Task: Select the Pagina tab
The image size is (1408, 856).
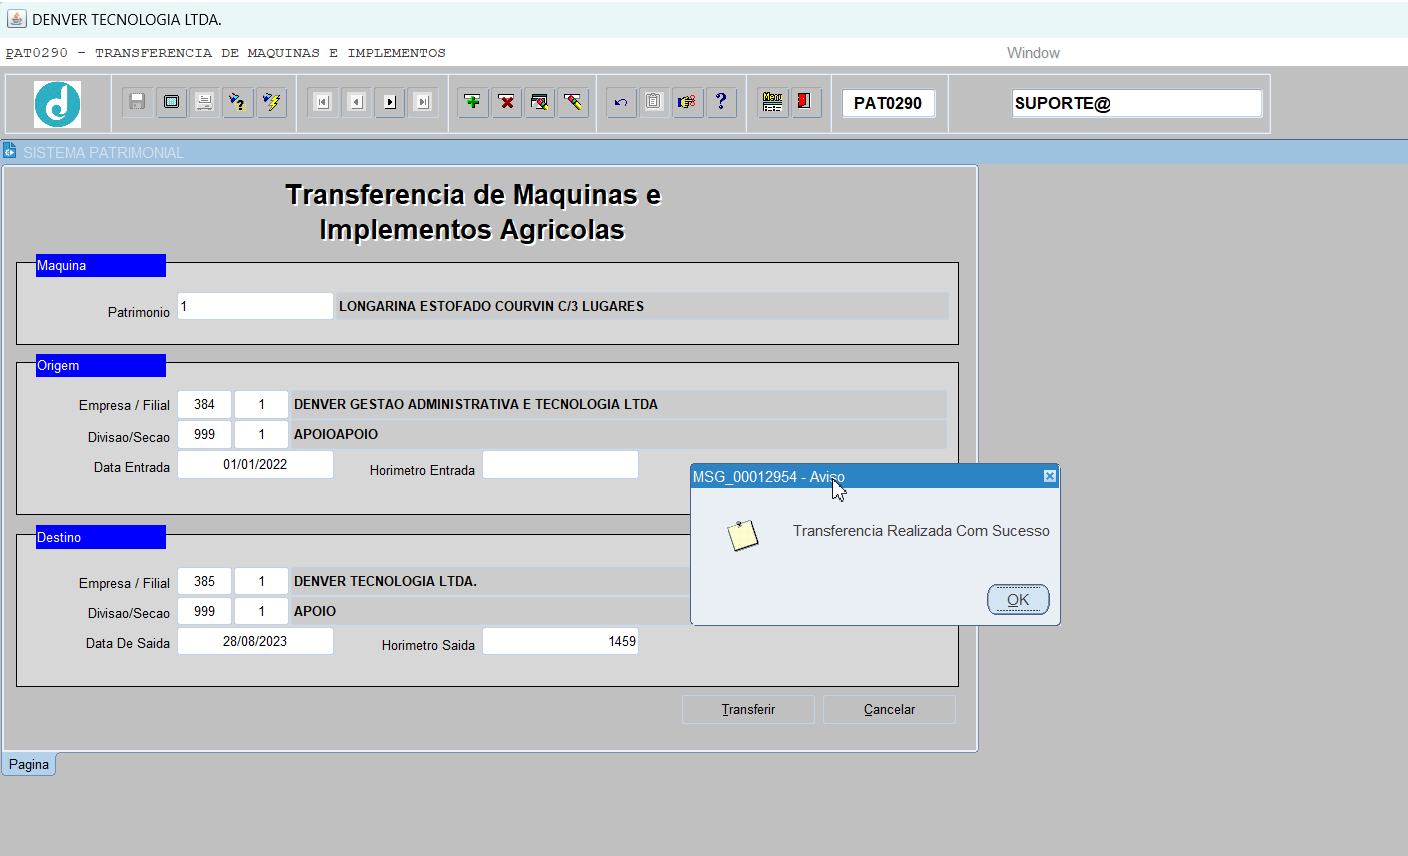Action: (29, 764)
